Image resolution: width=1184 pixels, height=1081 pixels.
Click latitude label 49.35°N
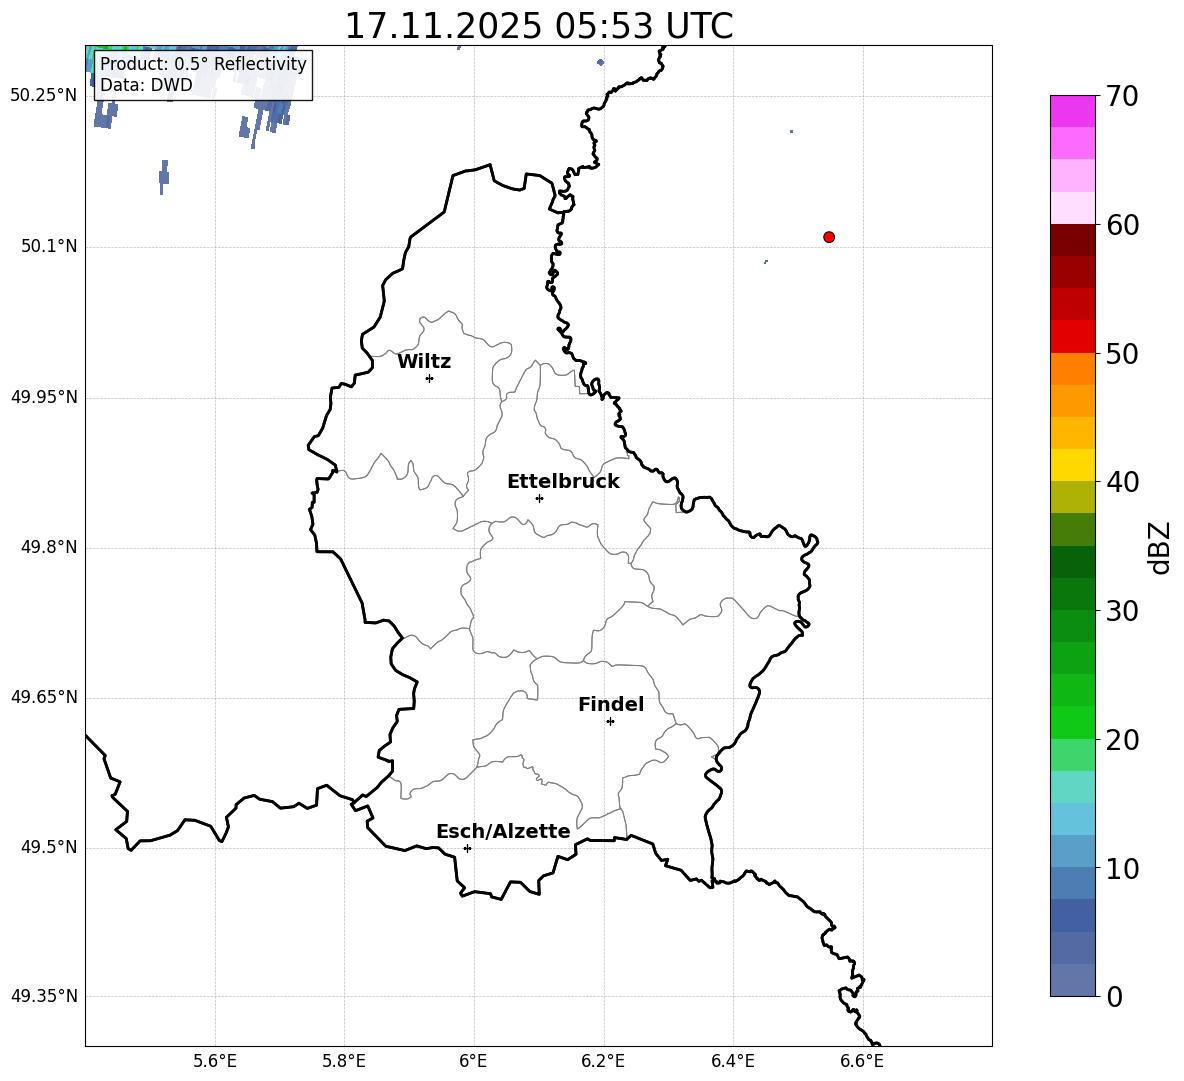pyautogui.click(x=44, y=996)
